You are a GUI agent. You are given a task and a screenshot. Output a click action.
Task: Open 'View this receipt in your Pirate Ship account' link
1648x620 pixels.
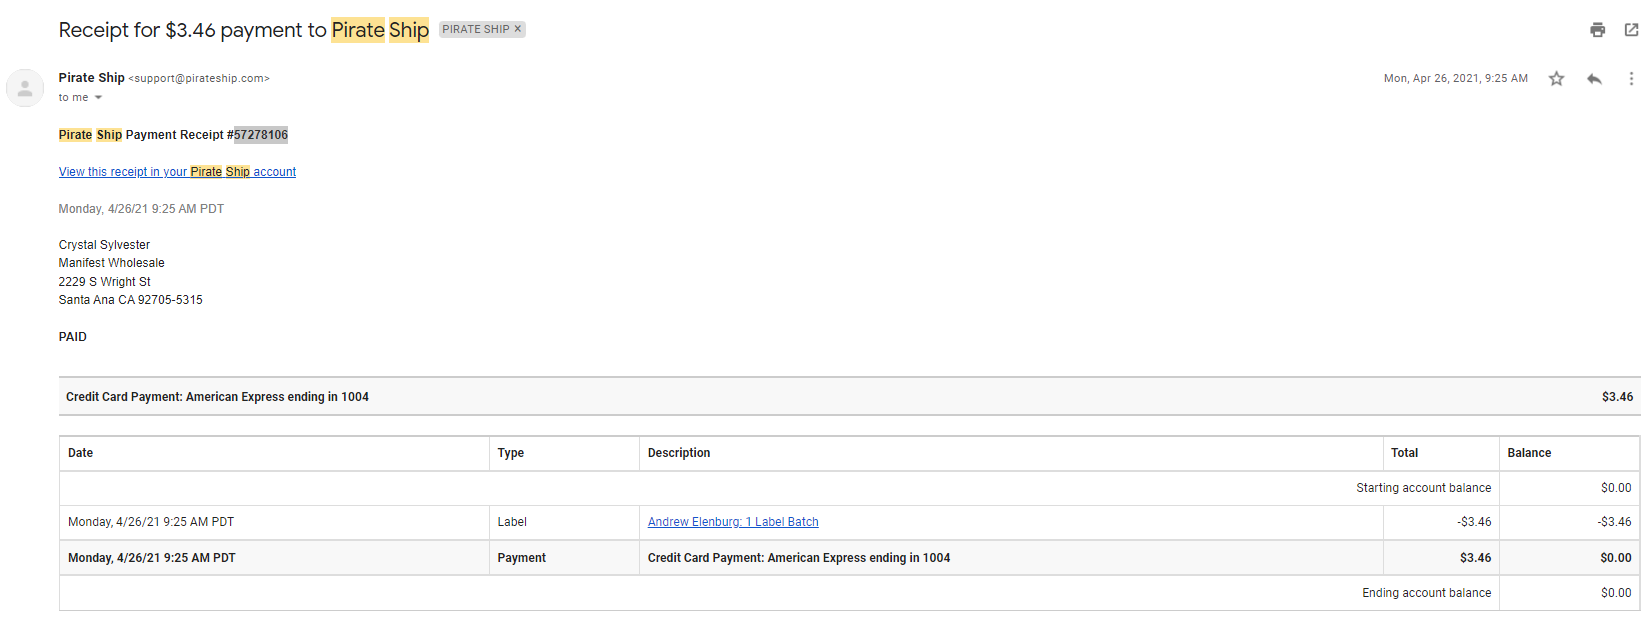click(x=177, y=172)
